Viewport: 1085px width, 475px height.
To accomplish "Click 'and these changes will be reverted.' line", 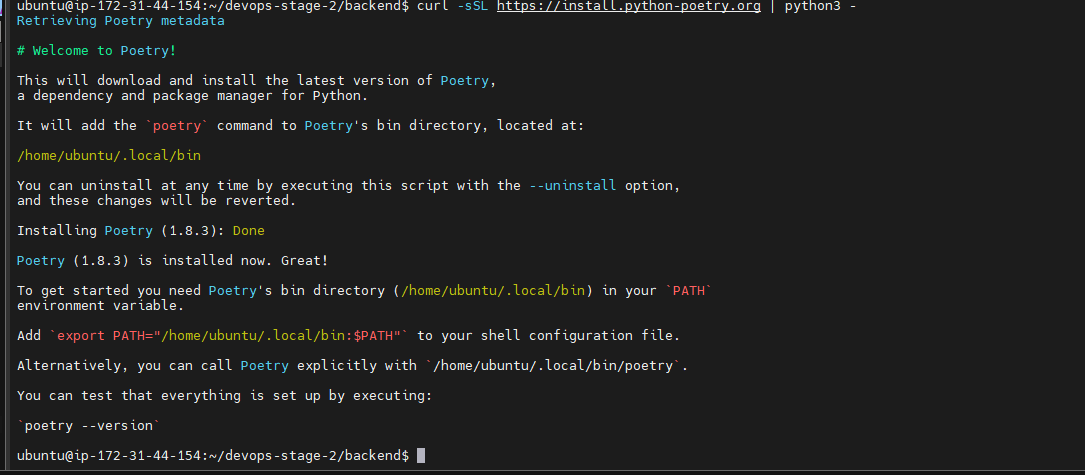I will 156,201.
